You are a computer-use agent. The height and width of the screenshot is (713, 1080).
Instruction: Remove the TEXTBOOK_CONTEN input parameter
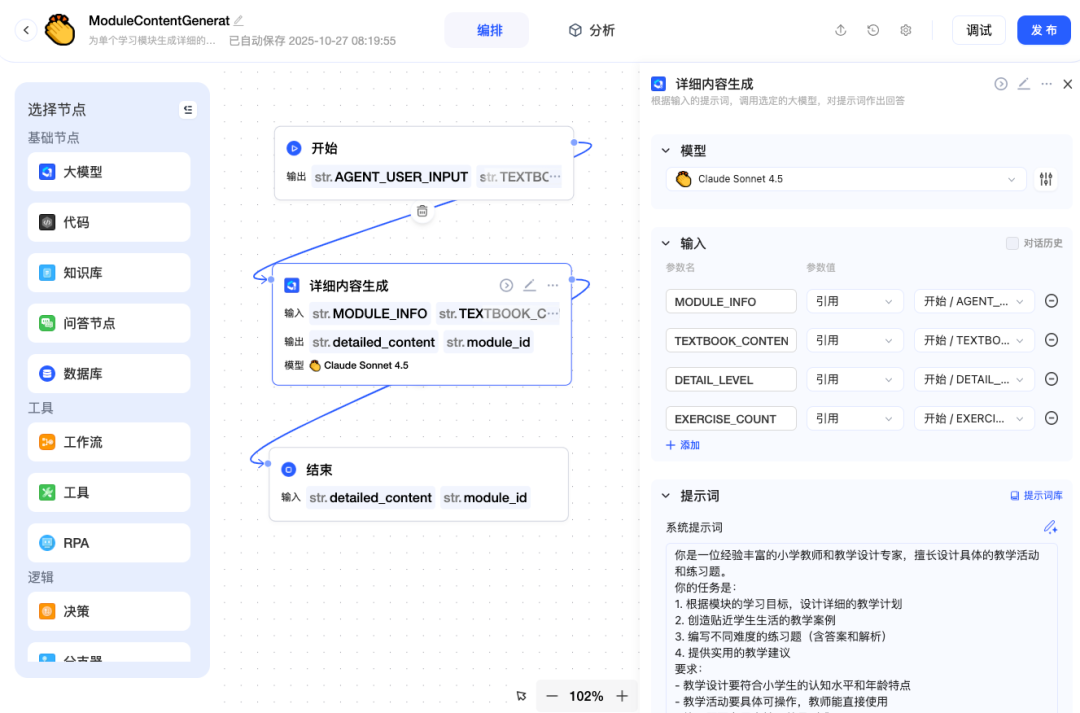coord(1051,340)
